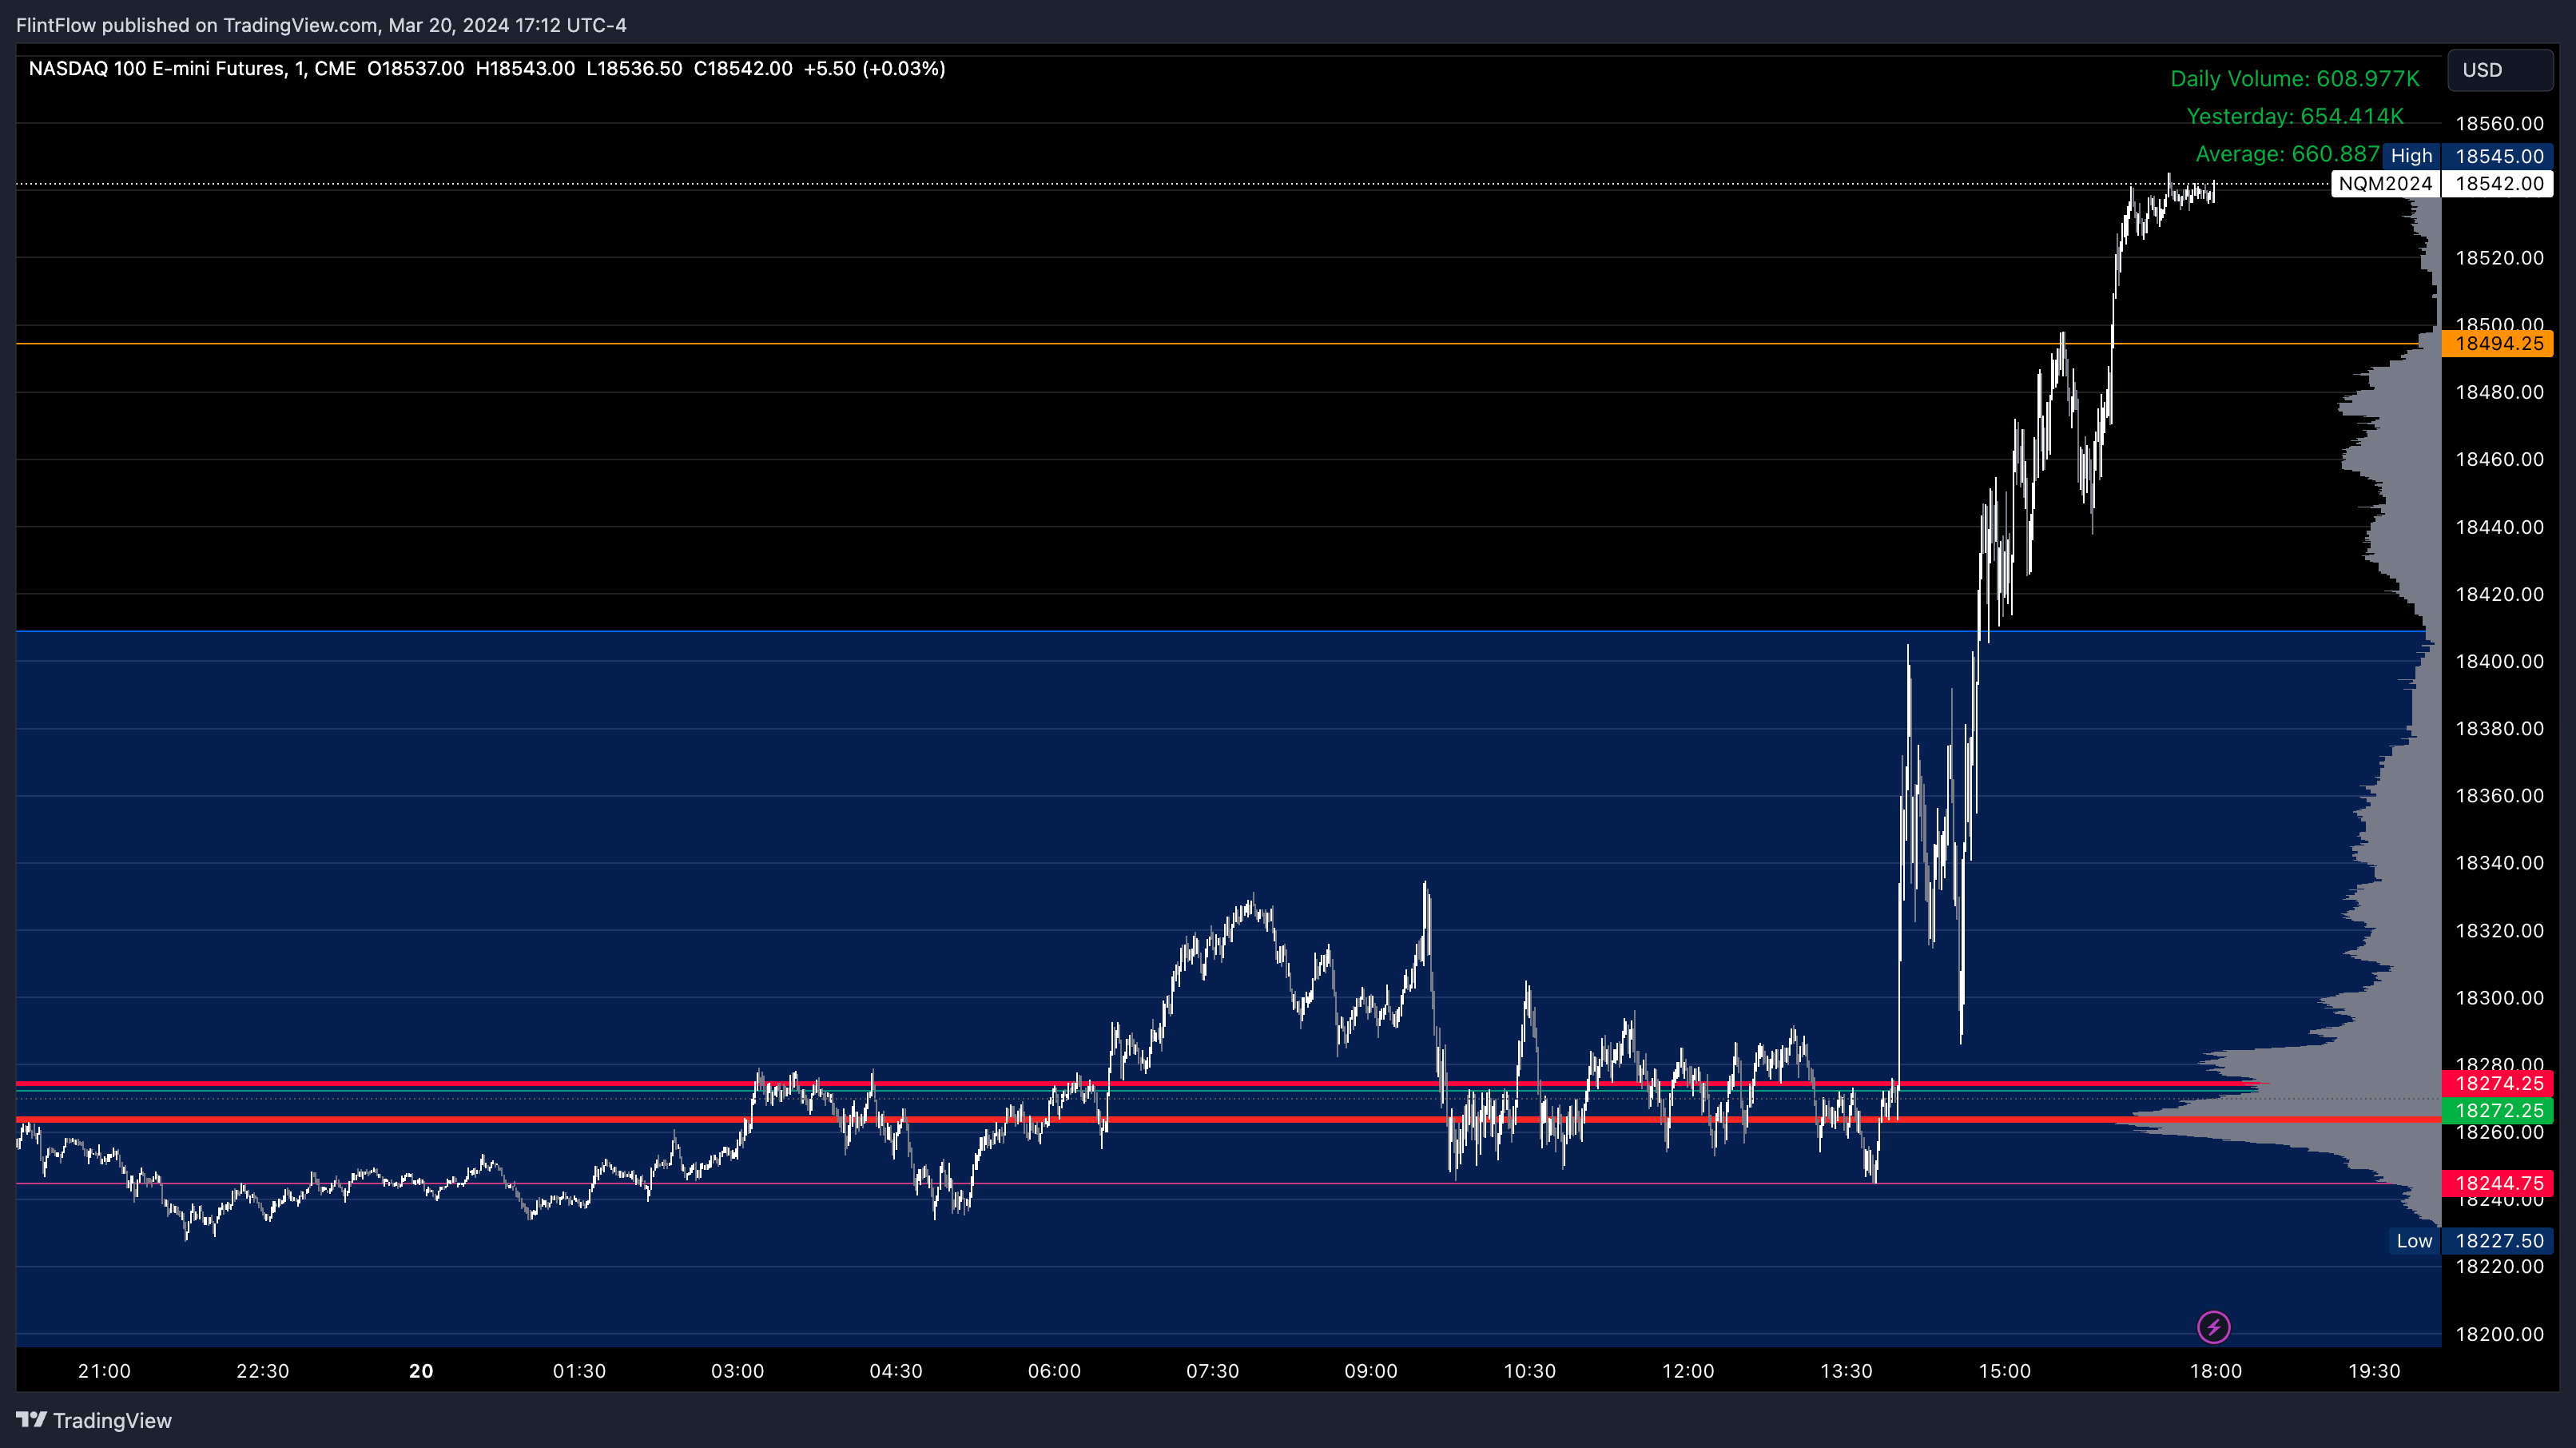Click the 13:30 time axis label
Screen dimensions: 2576x1448
1846,1371
